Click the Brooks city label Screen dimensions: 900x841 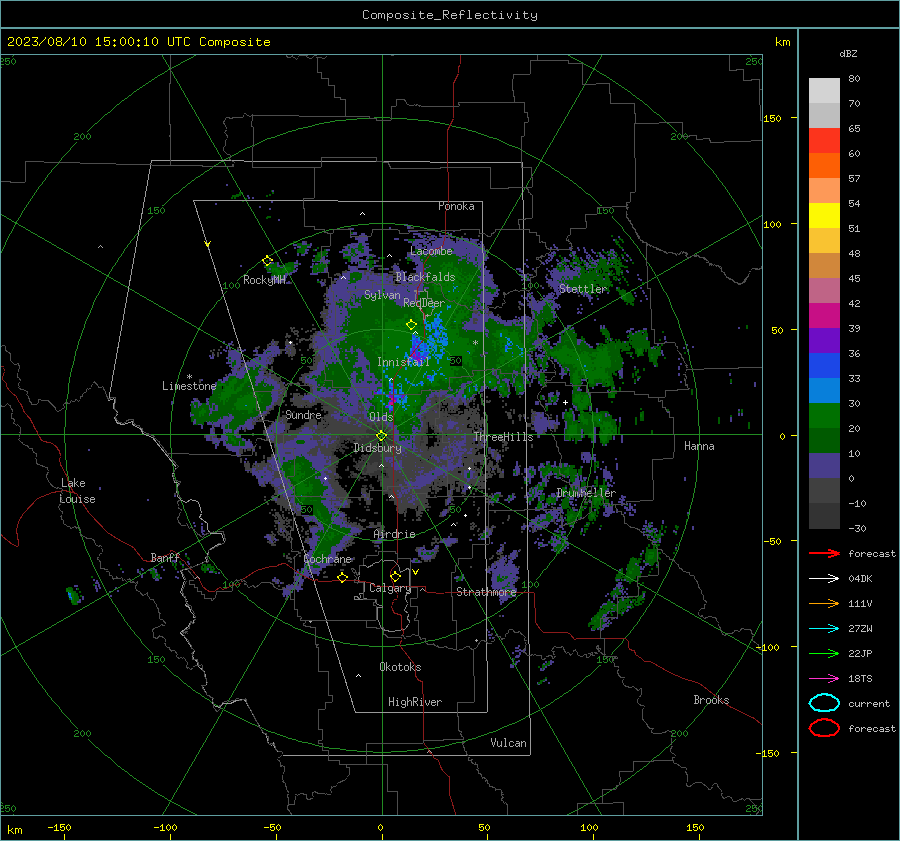[711, 700]
